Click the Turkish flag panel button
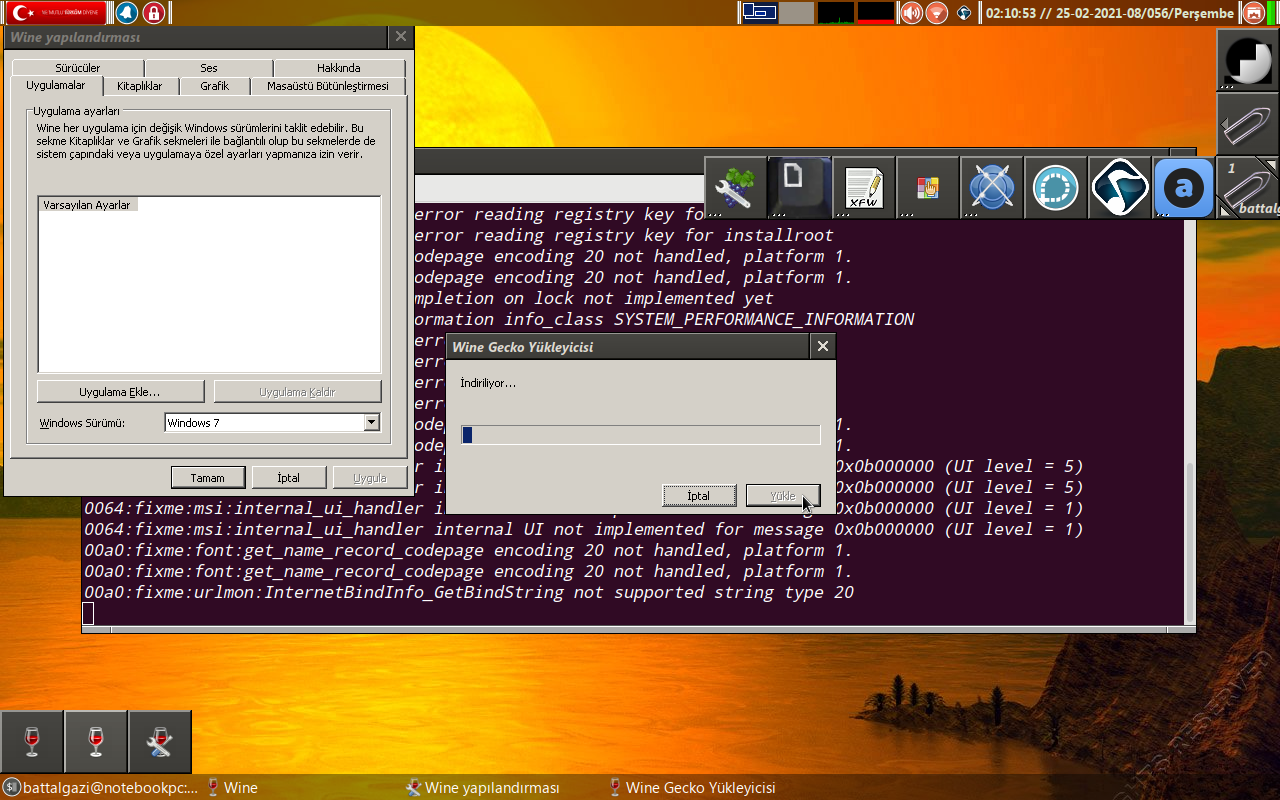Viewport: 1280px width, 800px height. pyautogui.click(x=57, y=13)
